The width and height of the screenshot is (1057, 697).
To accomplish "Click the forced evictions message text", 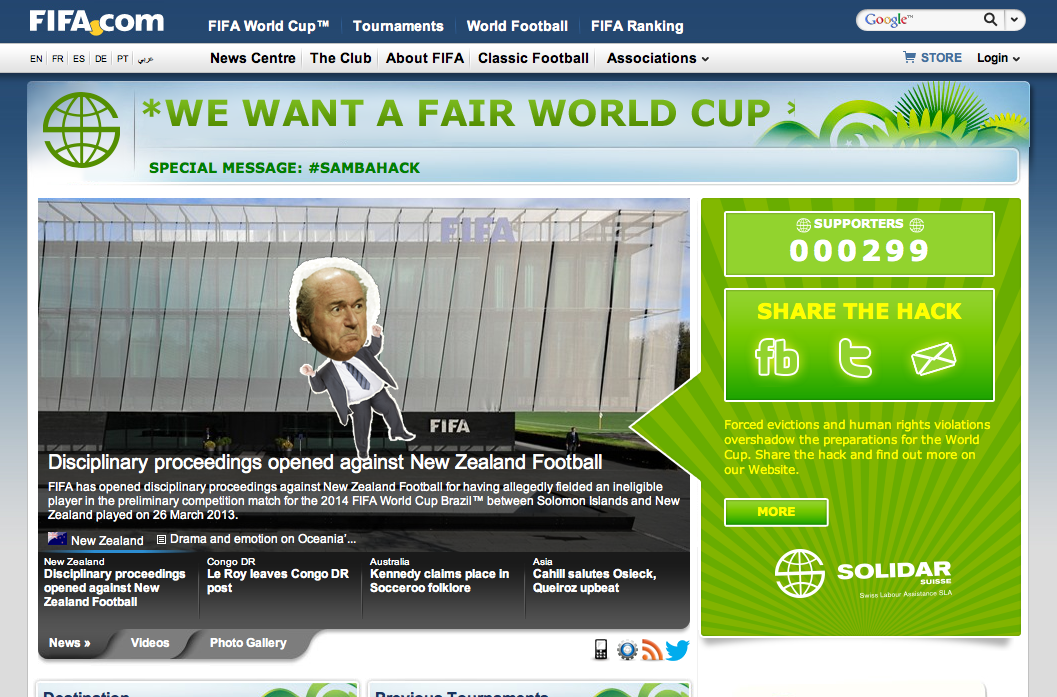I will [x=857, y=447].
